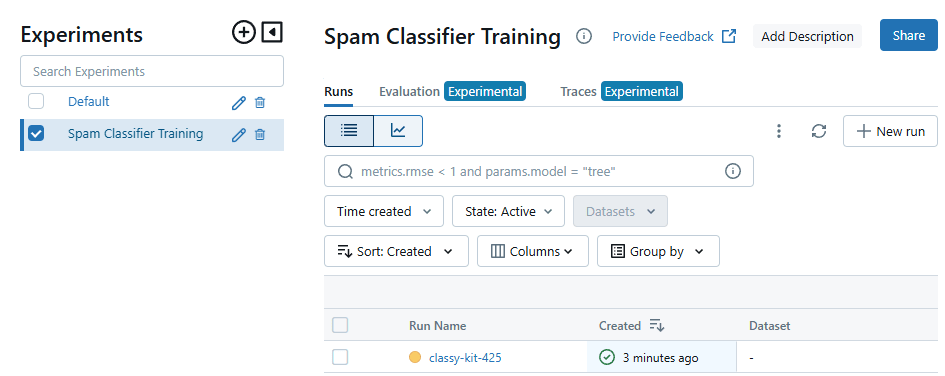945x376 pixels.
Task: Refresh the runs list
Action: (x=818, y=131)
